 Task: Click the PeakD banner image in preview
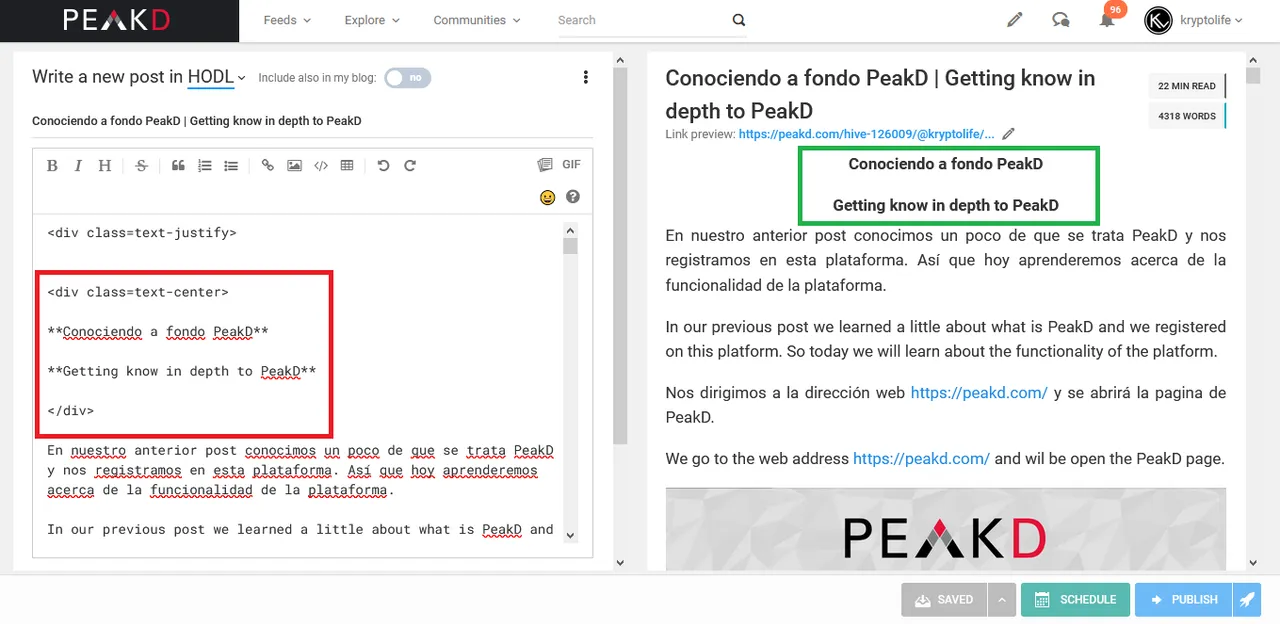point(946,530)
